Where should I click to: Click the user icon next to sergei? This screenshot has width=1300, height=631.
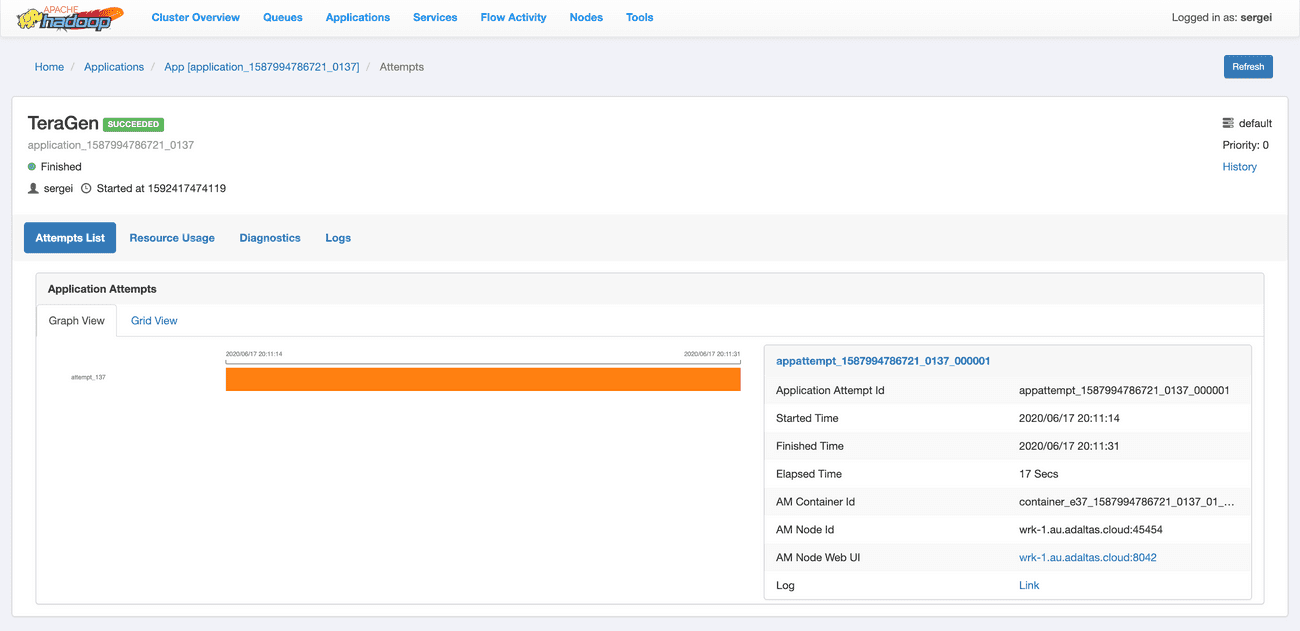[33, 188]
